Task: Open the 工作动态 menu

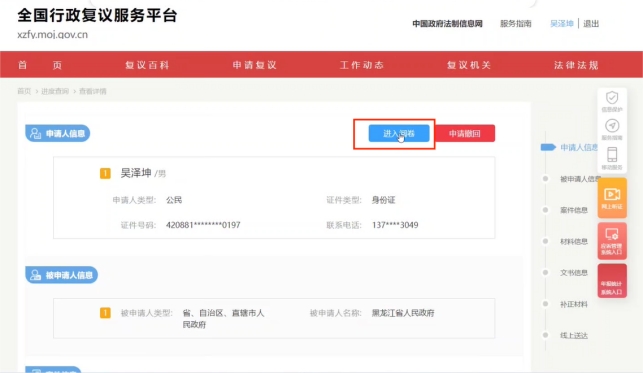Action: pos(362,65)
